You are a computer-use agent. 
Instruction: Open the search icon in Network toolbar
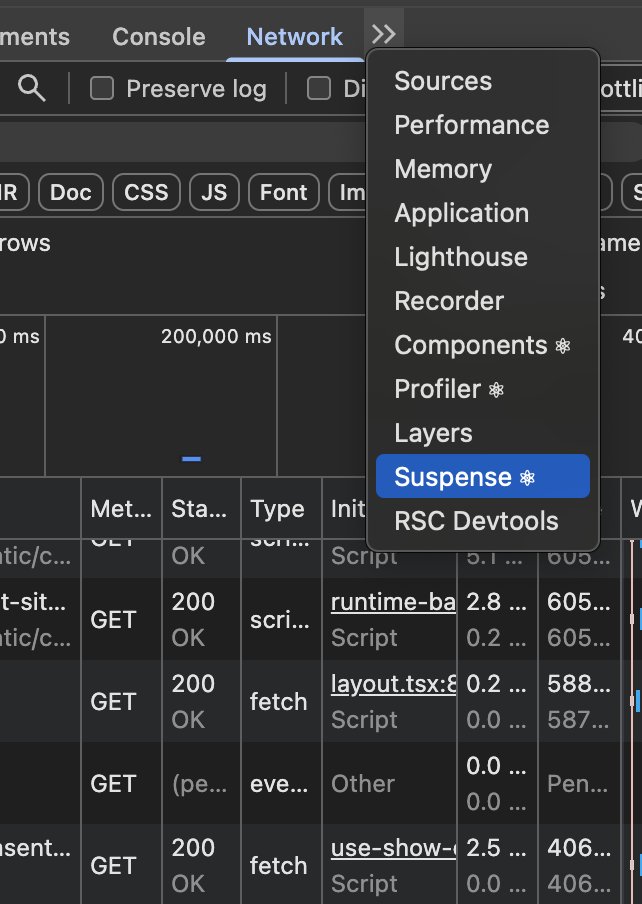coord(32,88)
